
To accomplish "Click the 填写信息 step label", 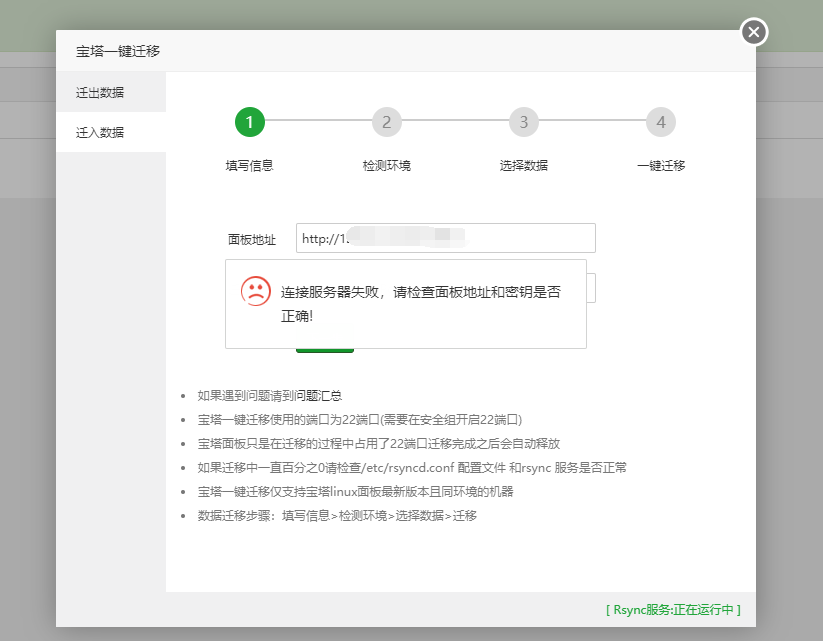I will click(x=250, y=165).
